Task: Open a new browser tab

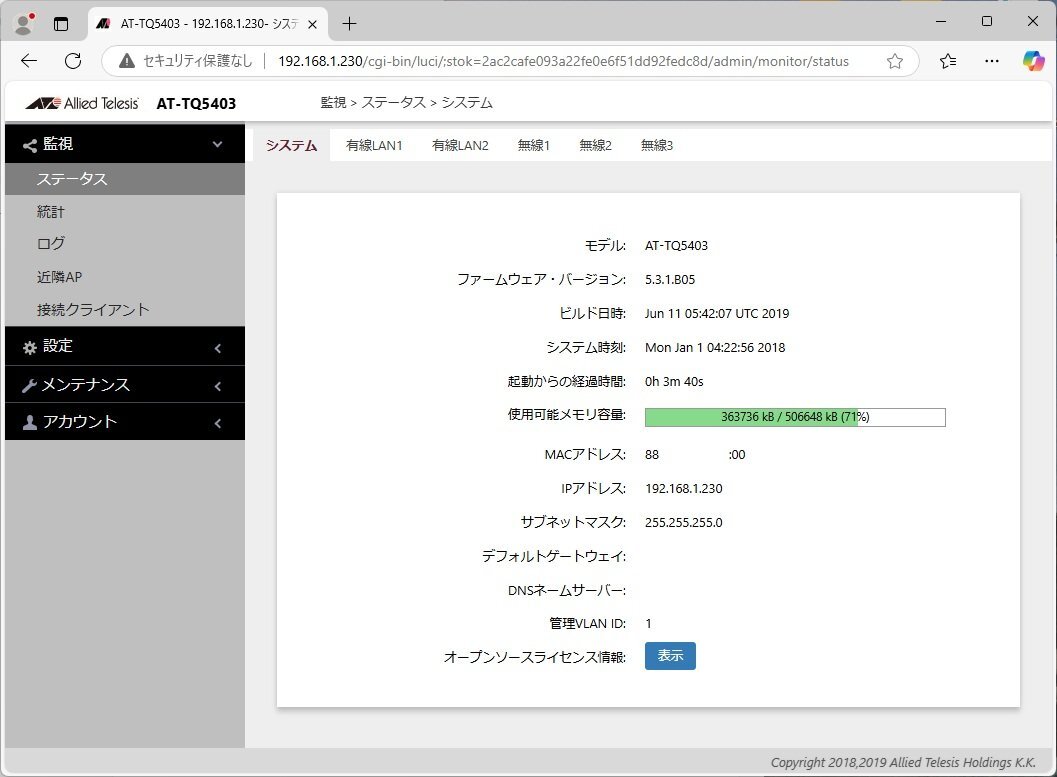Action: pyautogui.click(x=349, y=23)
